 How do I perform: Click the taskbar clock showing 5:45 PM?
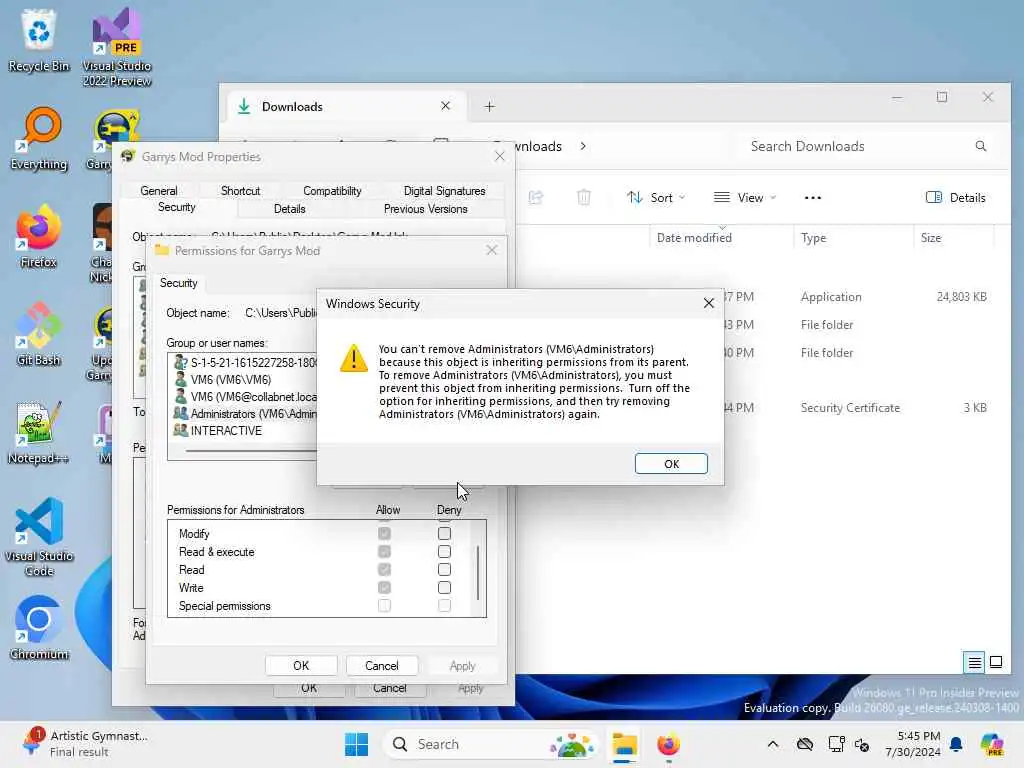pos(913,744)
